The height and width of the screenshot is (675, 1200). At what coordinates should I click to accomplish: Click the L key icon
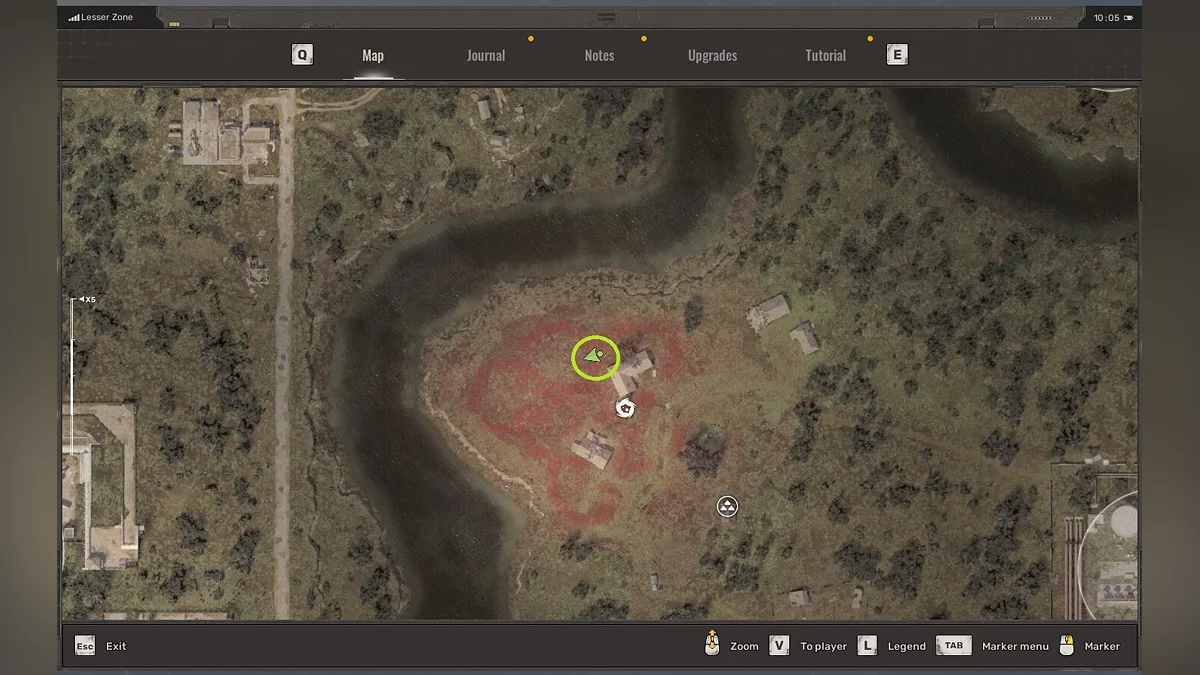(x=867, y=646)
